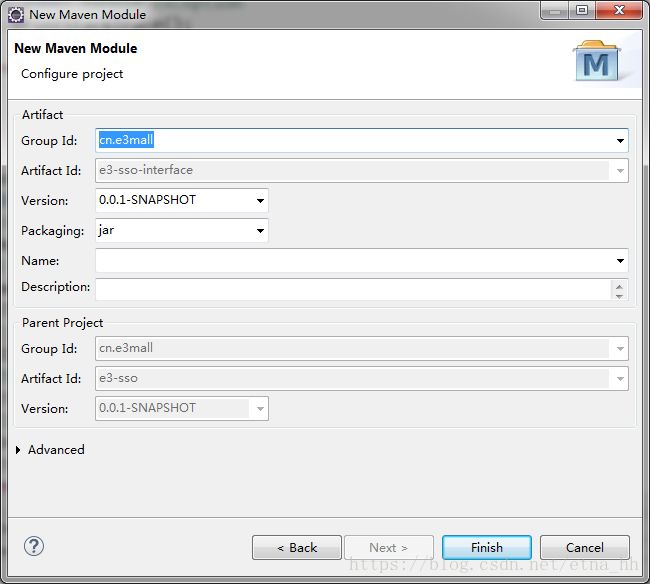Click the Description scroll down arrow
This screenshot has width=650, height=584.
coord(619,296)
